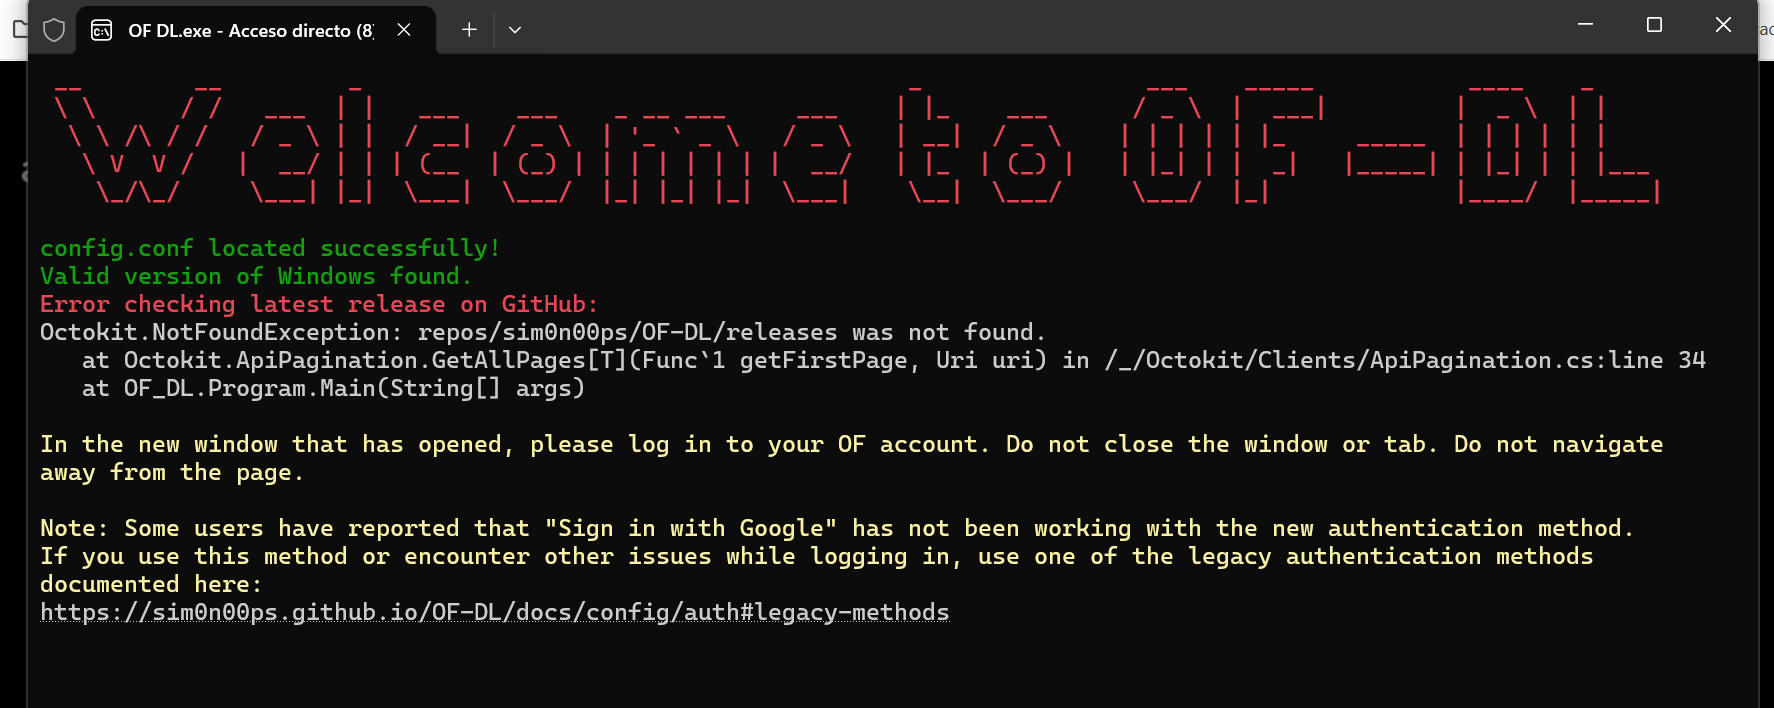Click the folder icon left of the terminal window
The image size is (1774, 708).
(x=19, y=29)
